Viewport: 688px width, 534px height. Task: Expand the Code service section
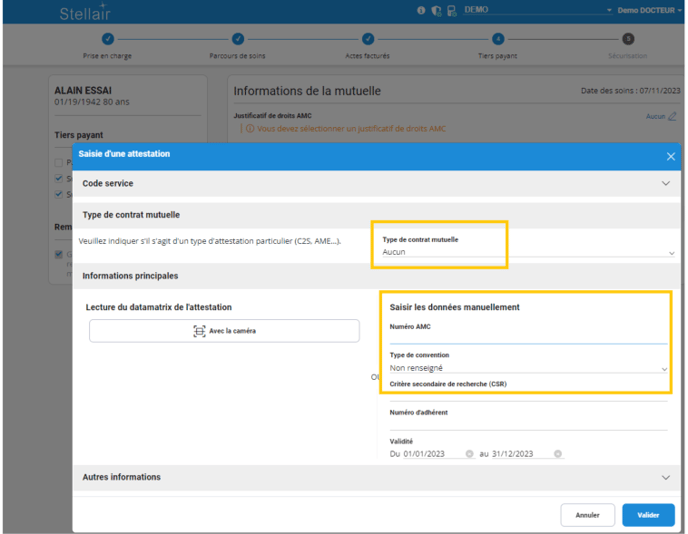coord(665,184)
